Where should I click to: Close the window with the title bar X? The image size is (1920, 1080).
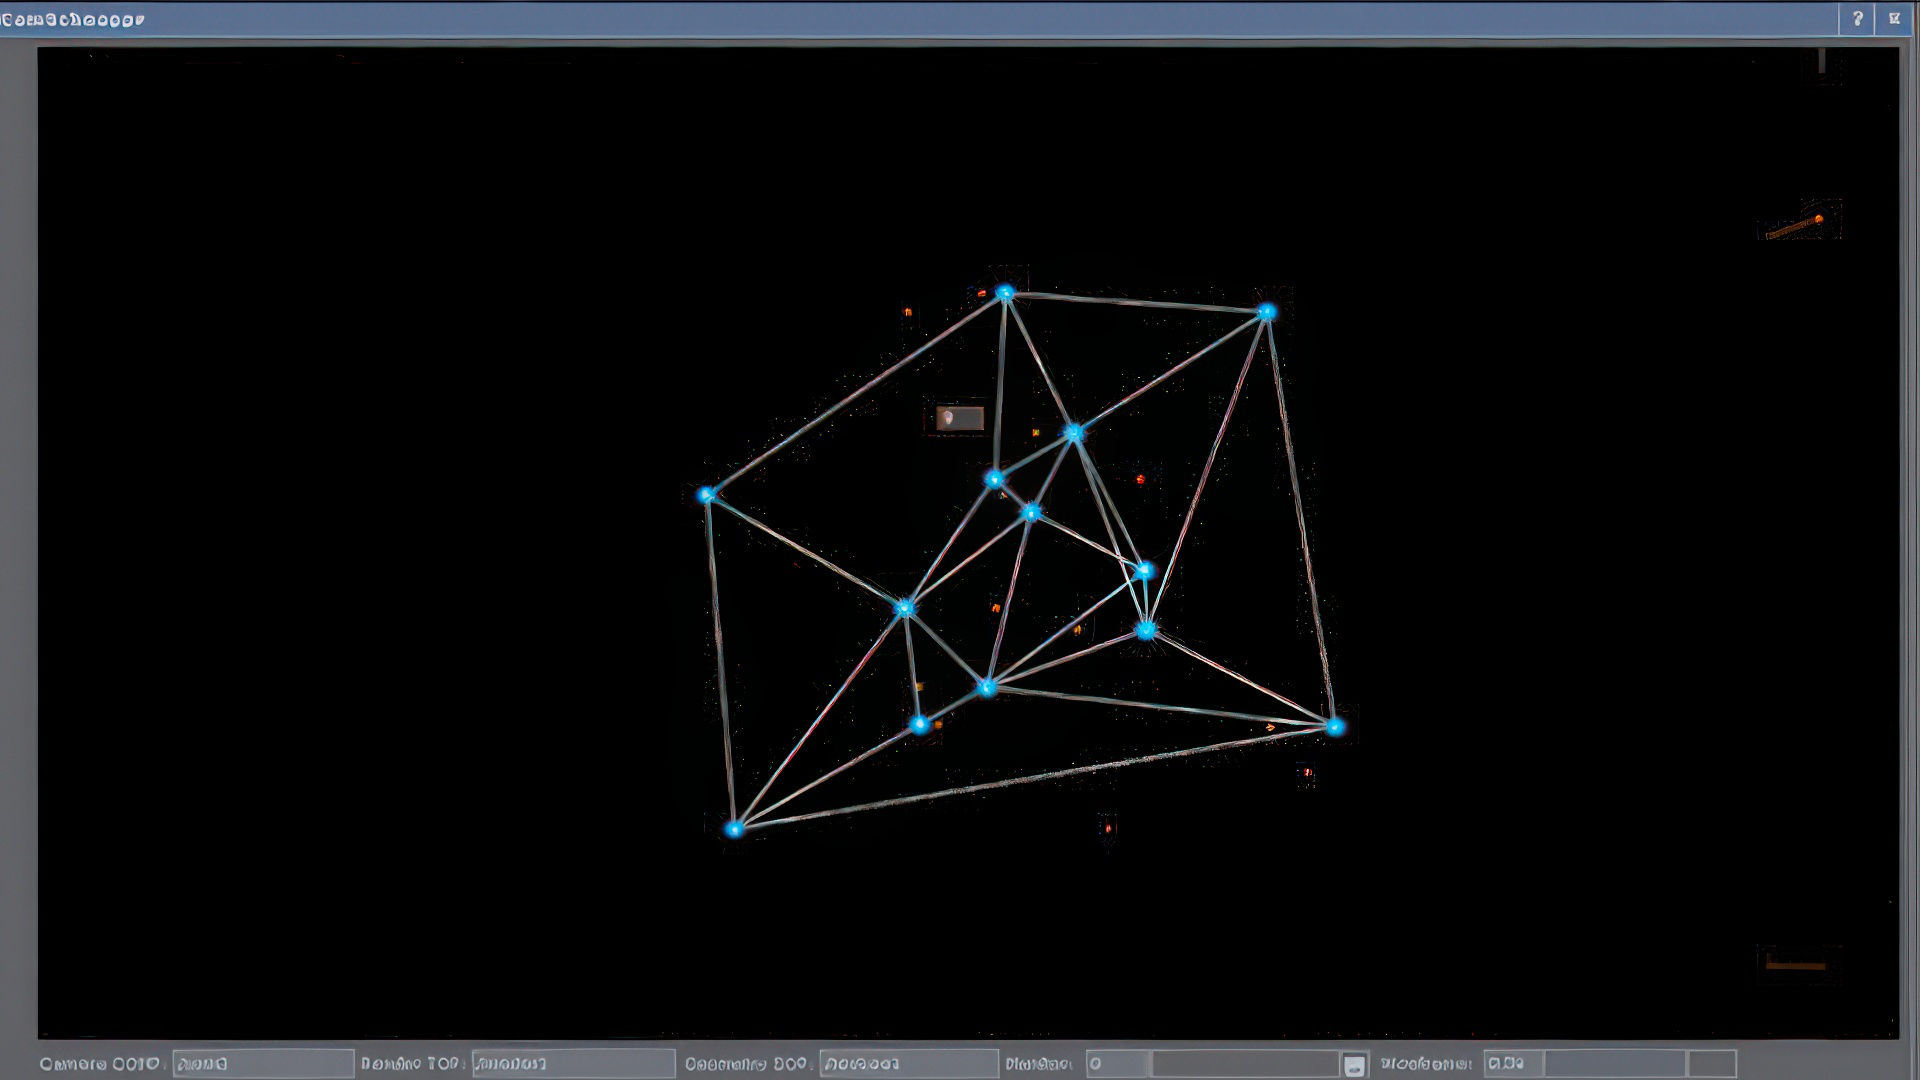[1894, 19]
